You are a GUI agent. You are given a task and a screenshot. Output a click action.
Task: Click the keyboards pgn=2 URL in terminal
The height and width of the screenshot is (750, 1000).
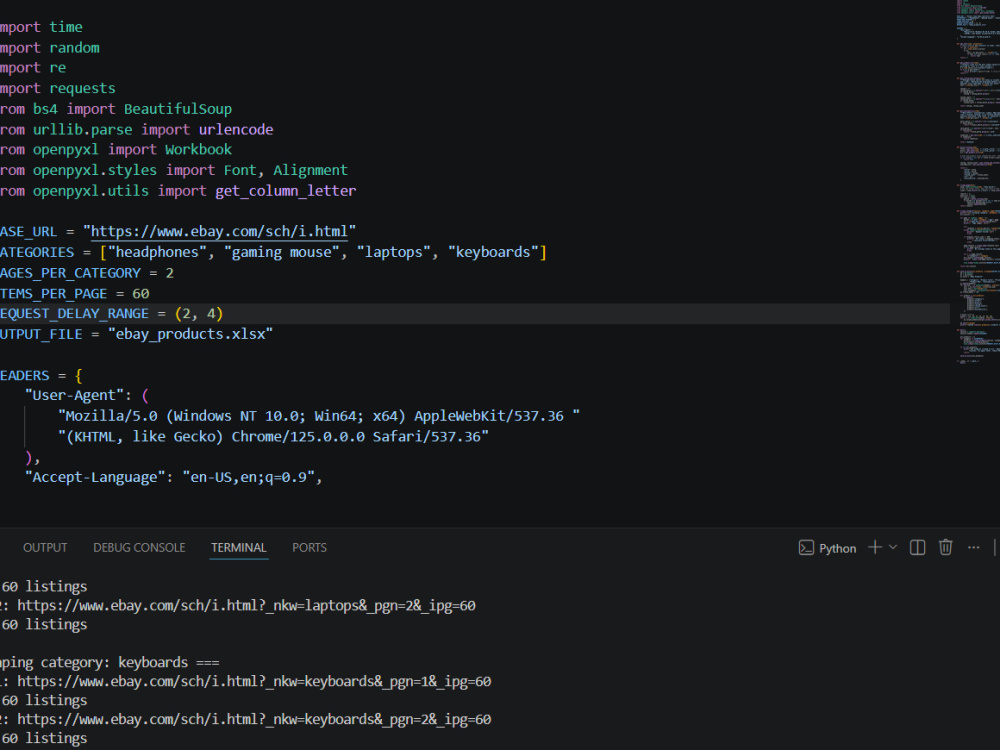click(254, 719)
